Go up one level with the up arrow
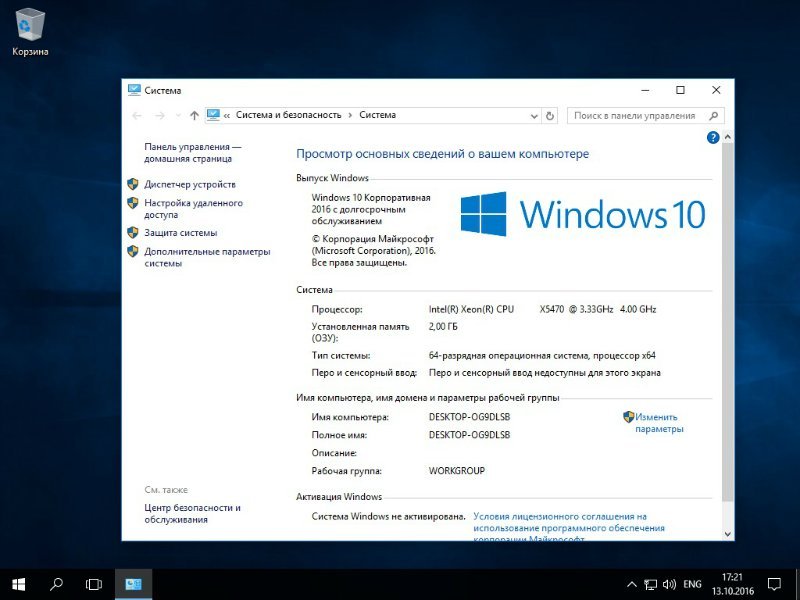 tap(194, 116)
